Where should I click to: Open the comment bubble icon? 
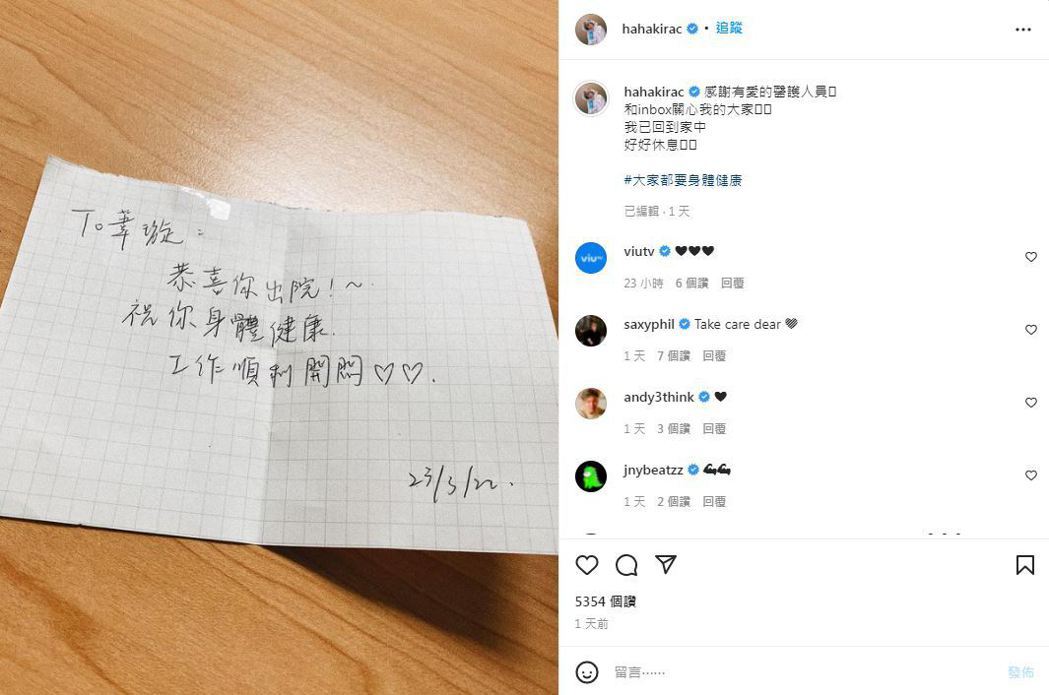pos(626,565)
